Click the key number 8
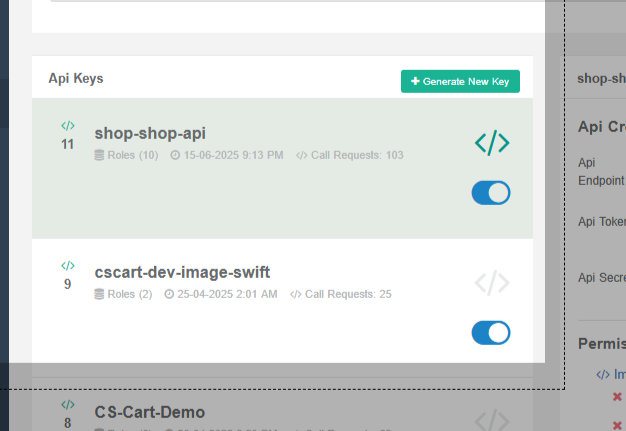The width and height of the screenshot is (626, 431). tap(67, 423)
